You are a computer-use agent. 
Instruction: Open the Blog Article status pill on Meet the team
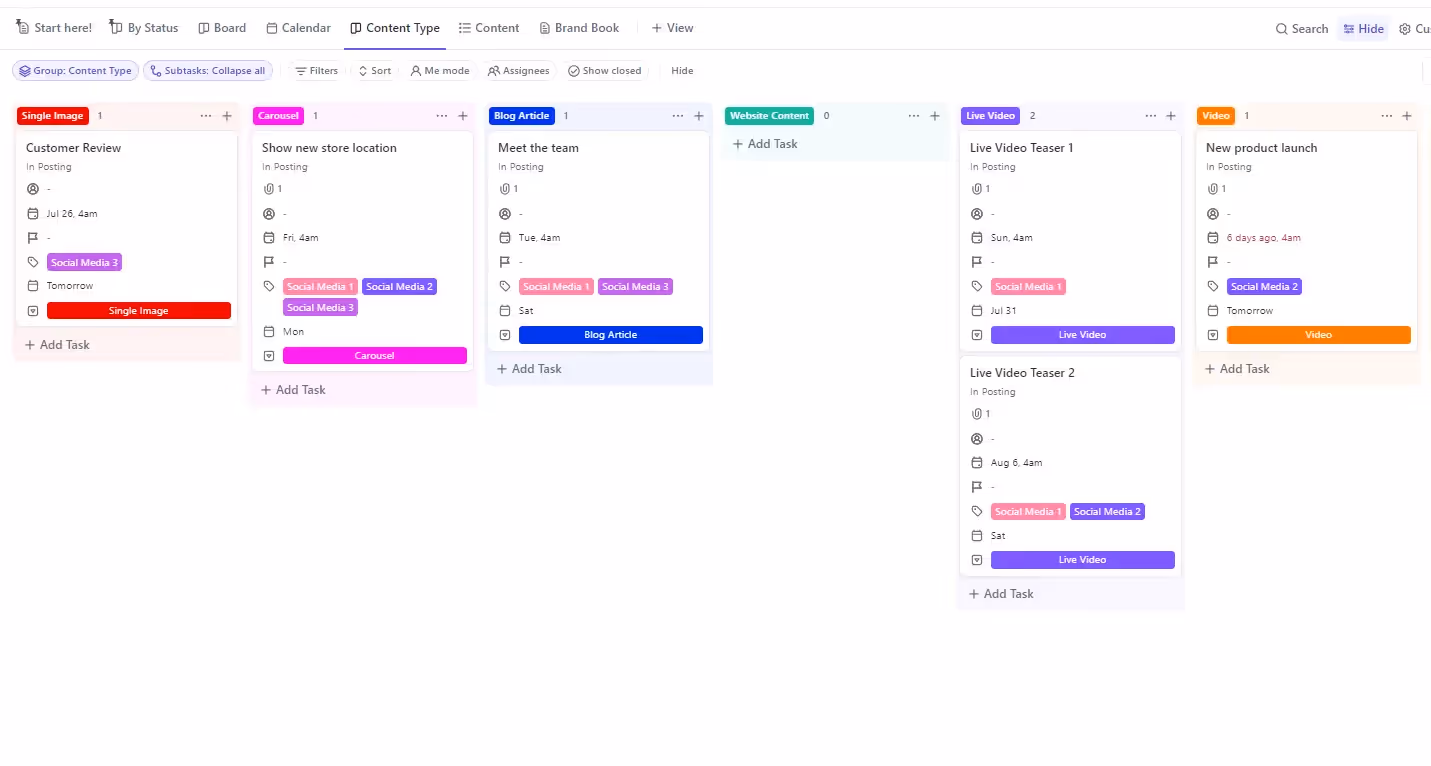click(x=611, y=334)
